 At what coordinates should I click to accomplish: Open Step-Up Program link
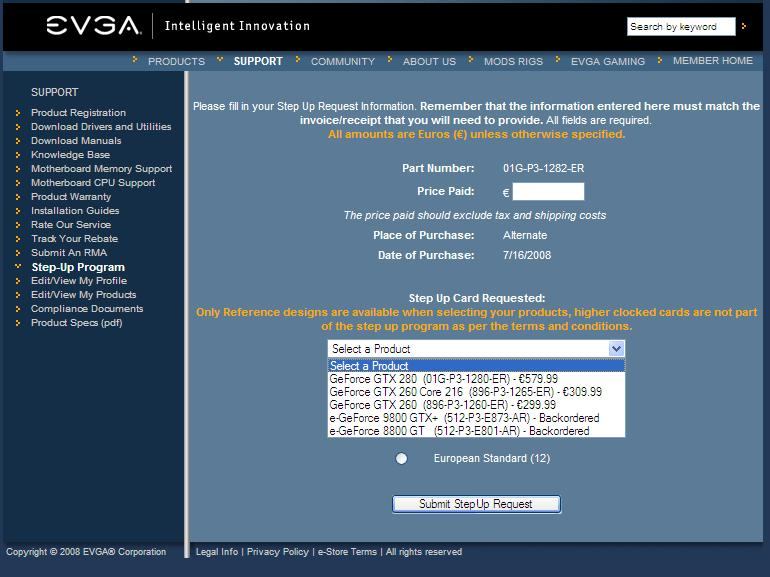coord(78,267)
